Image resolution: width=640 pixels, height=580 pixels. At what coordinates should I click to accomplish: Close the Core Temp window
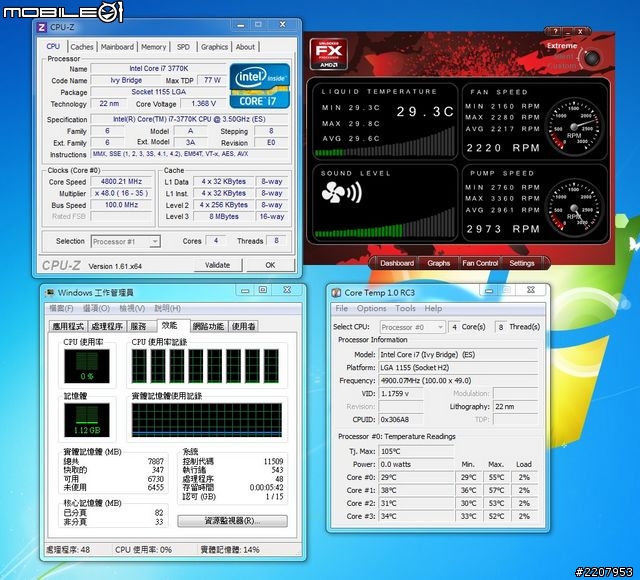(x=531, y=290)
